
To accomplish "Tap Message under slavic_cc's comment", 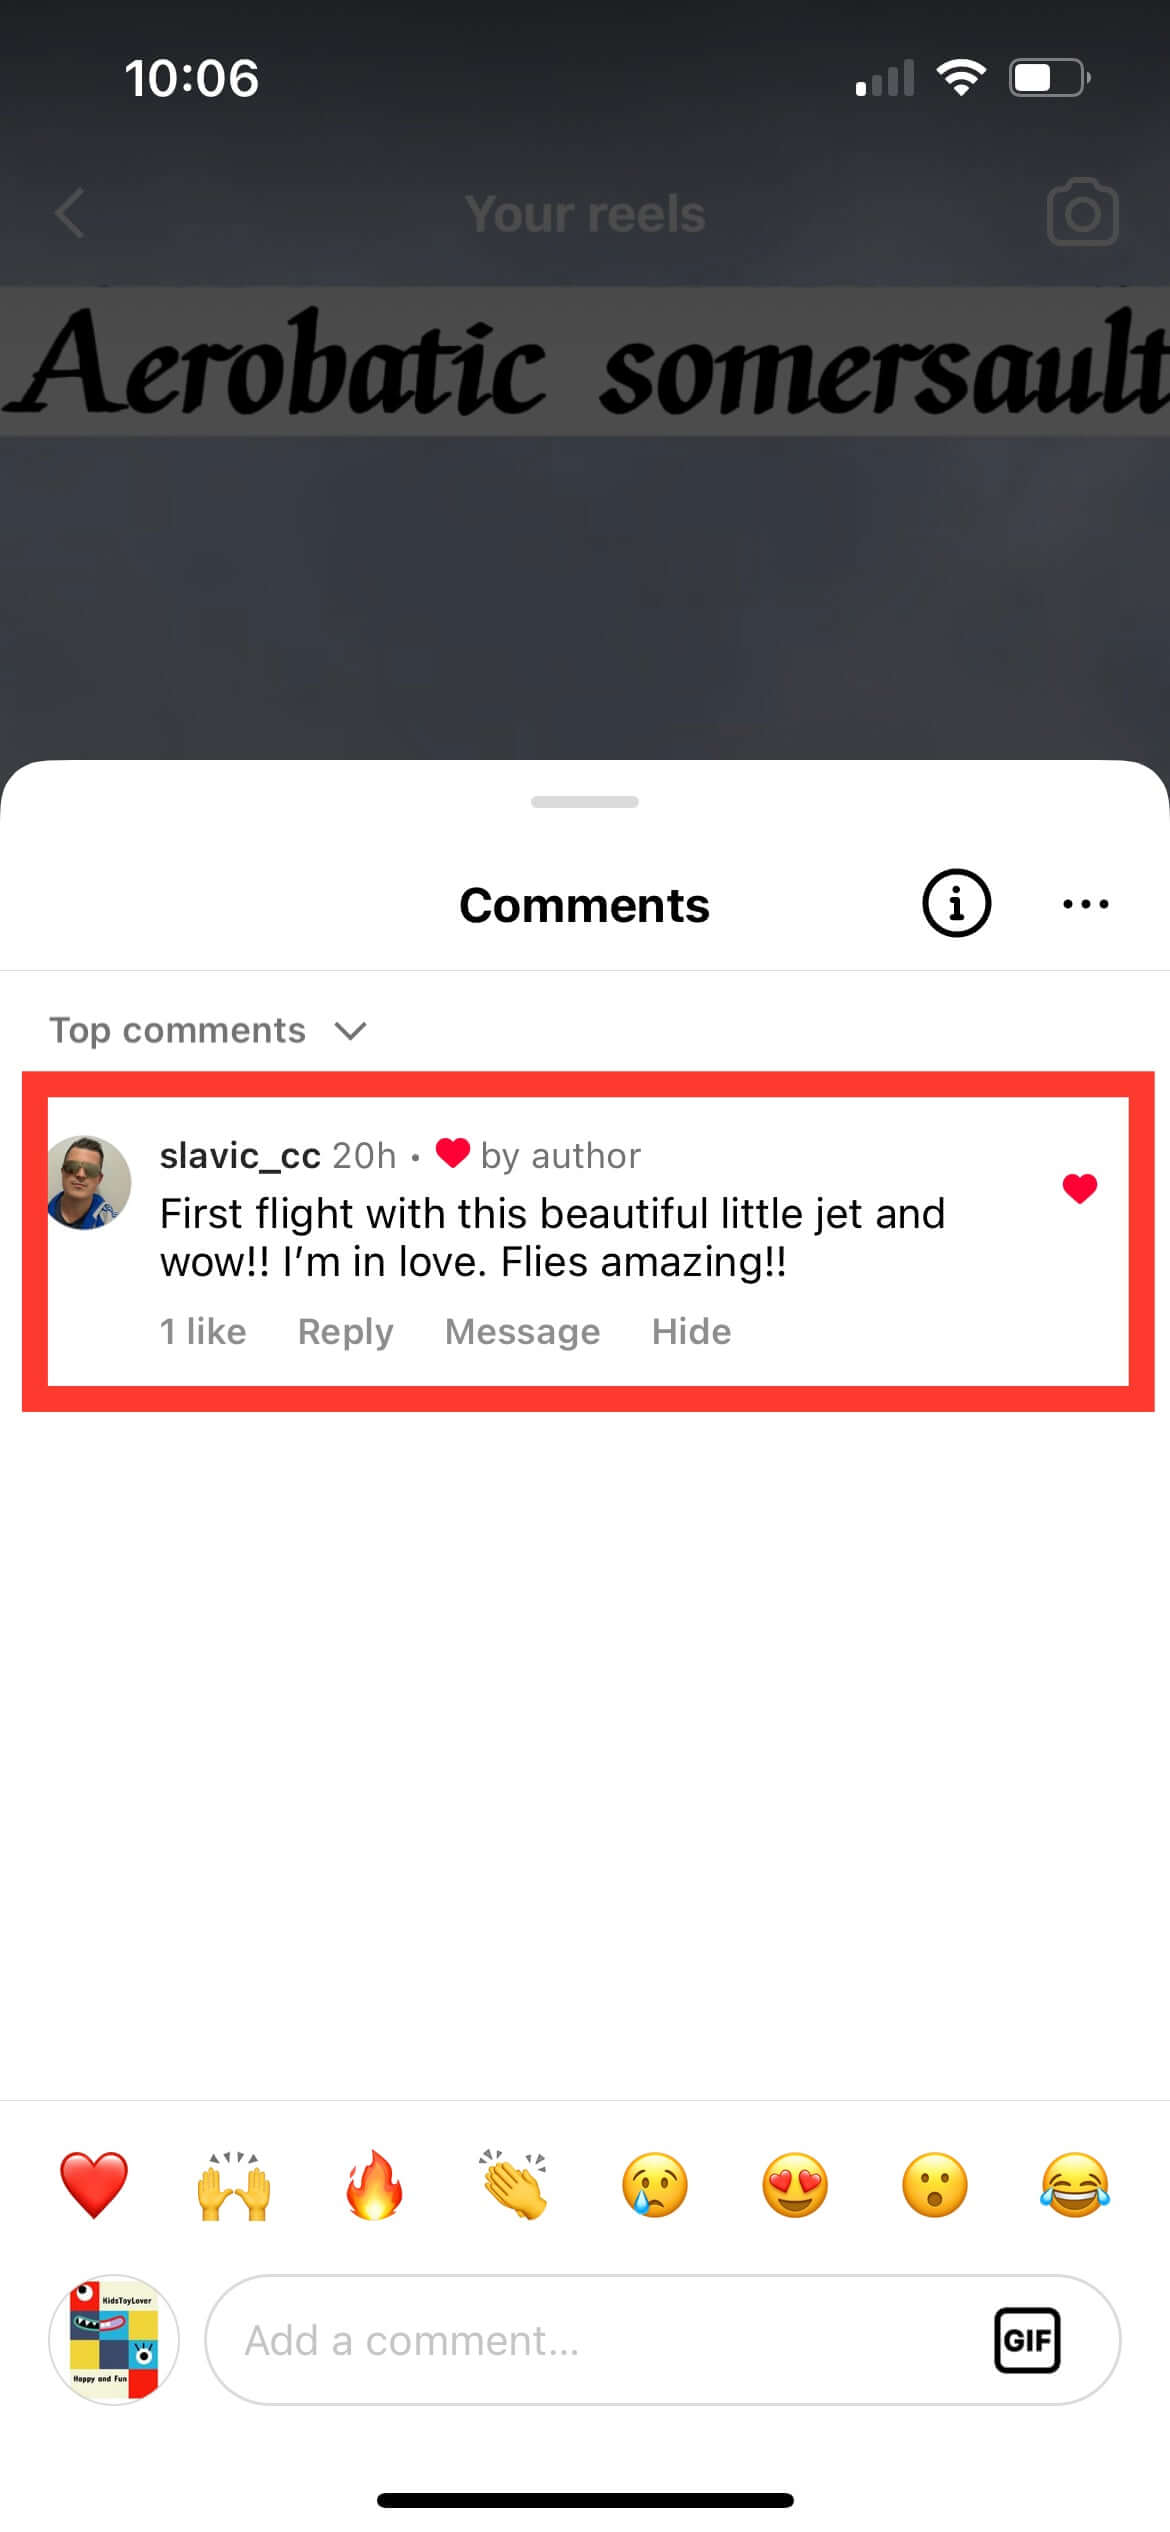I will tap(522, 1331).
